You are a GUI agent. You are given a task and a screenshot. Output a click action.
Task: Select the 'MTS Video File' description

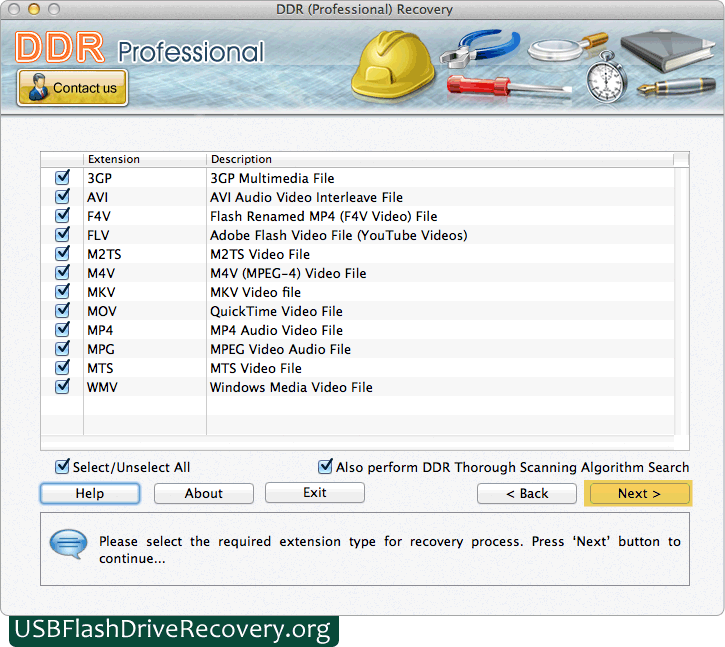click(256, 368)
